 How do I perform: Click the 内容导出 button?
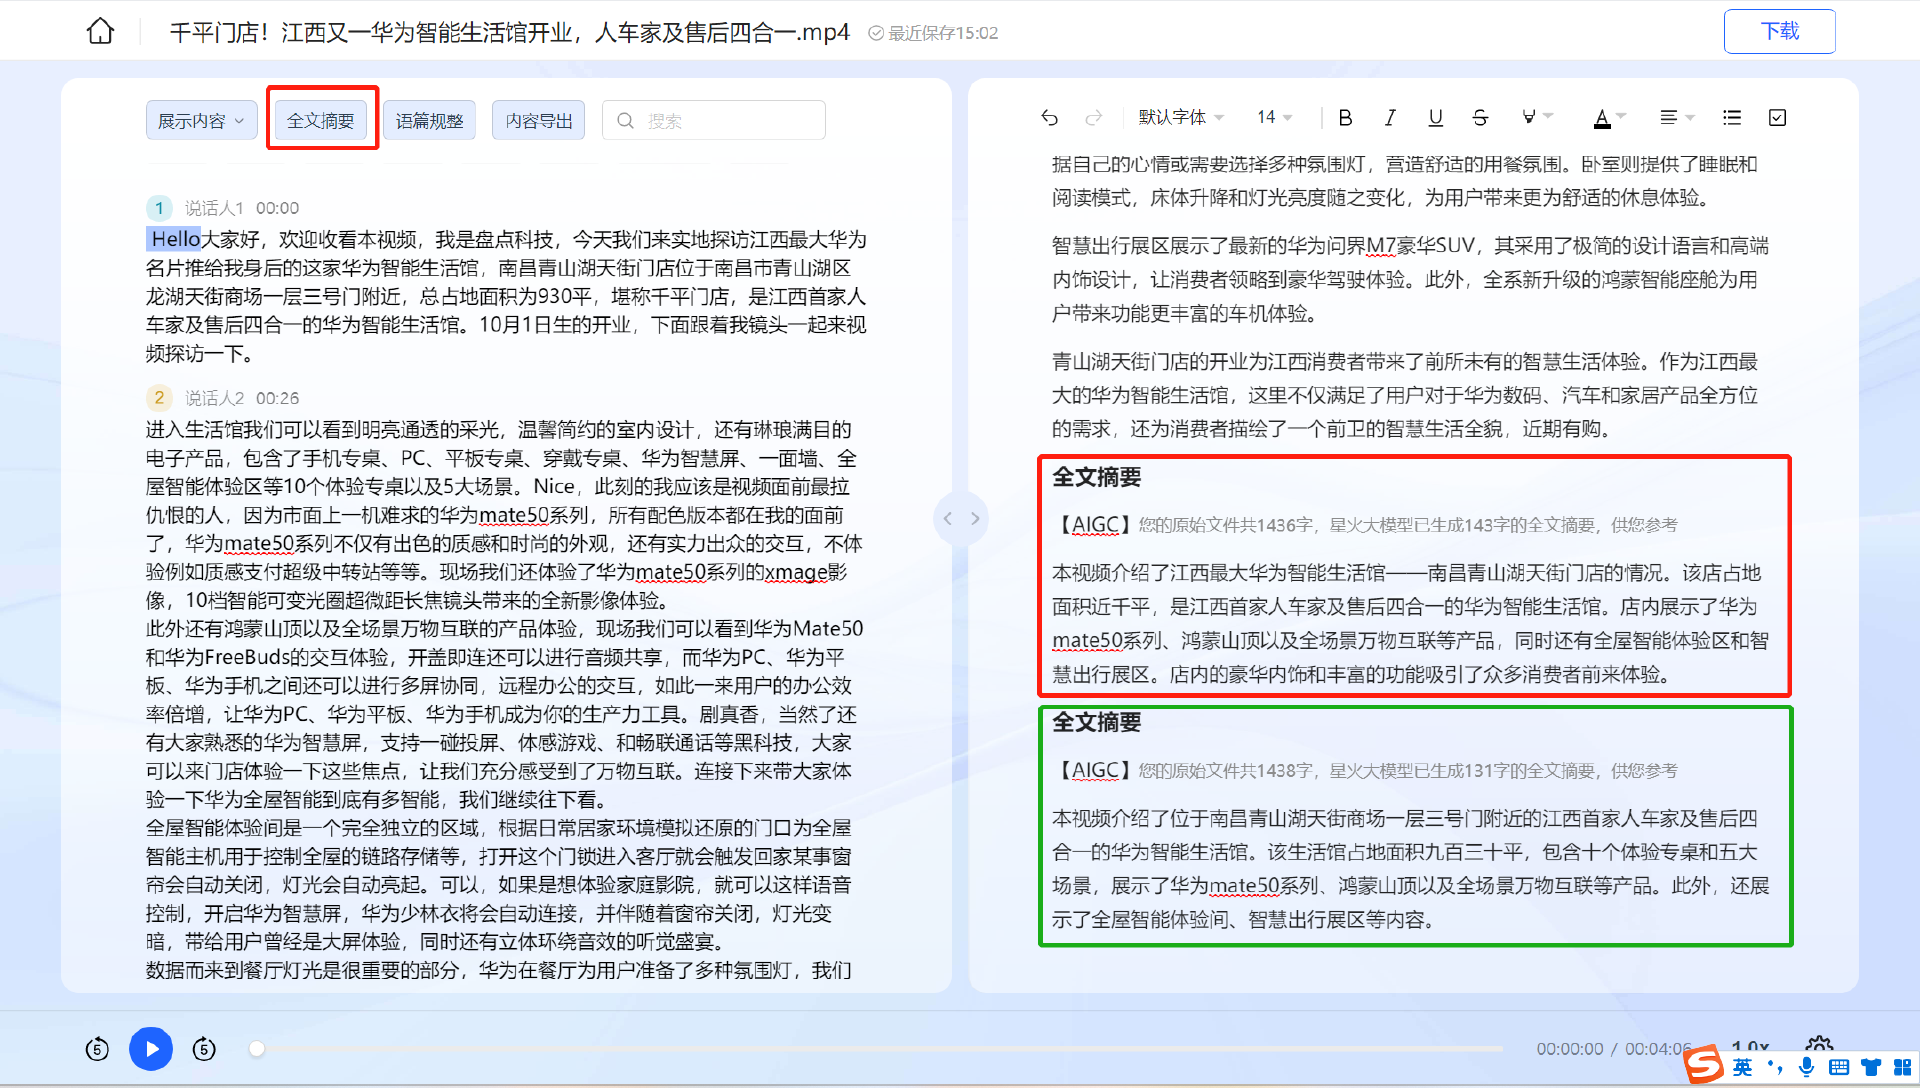pyautogui.click(x=539, y=121)
